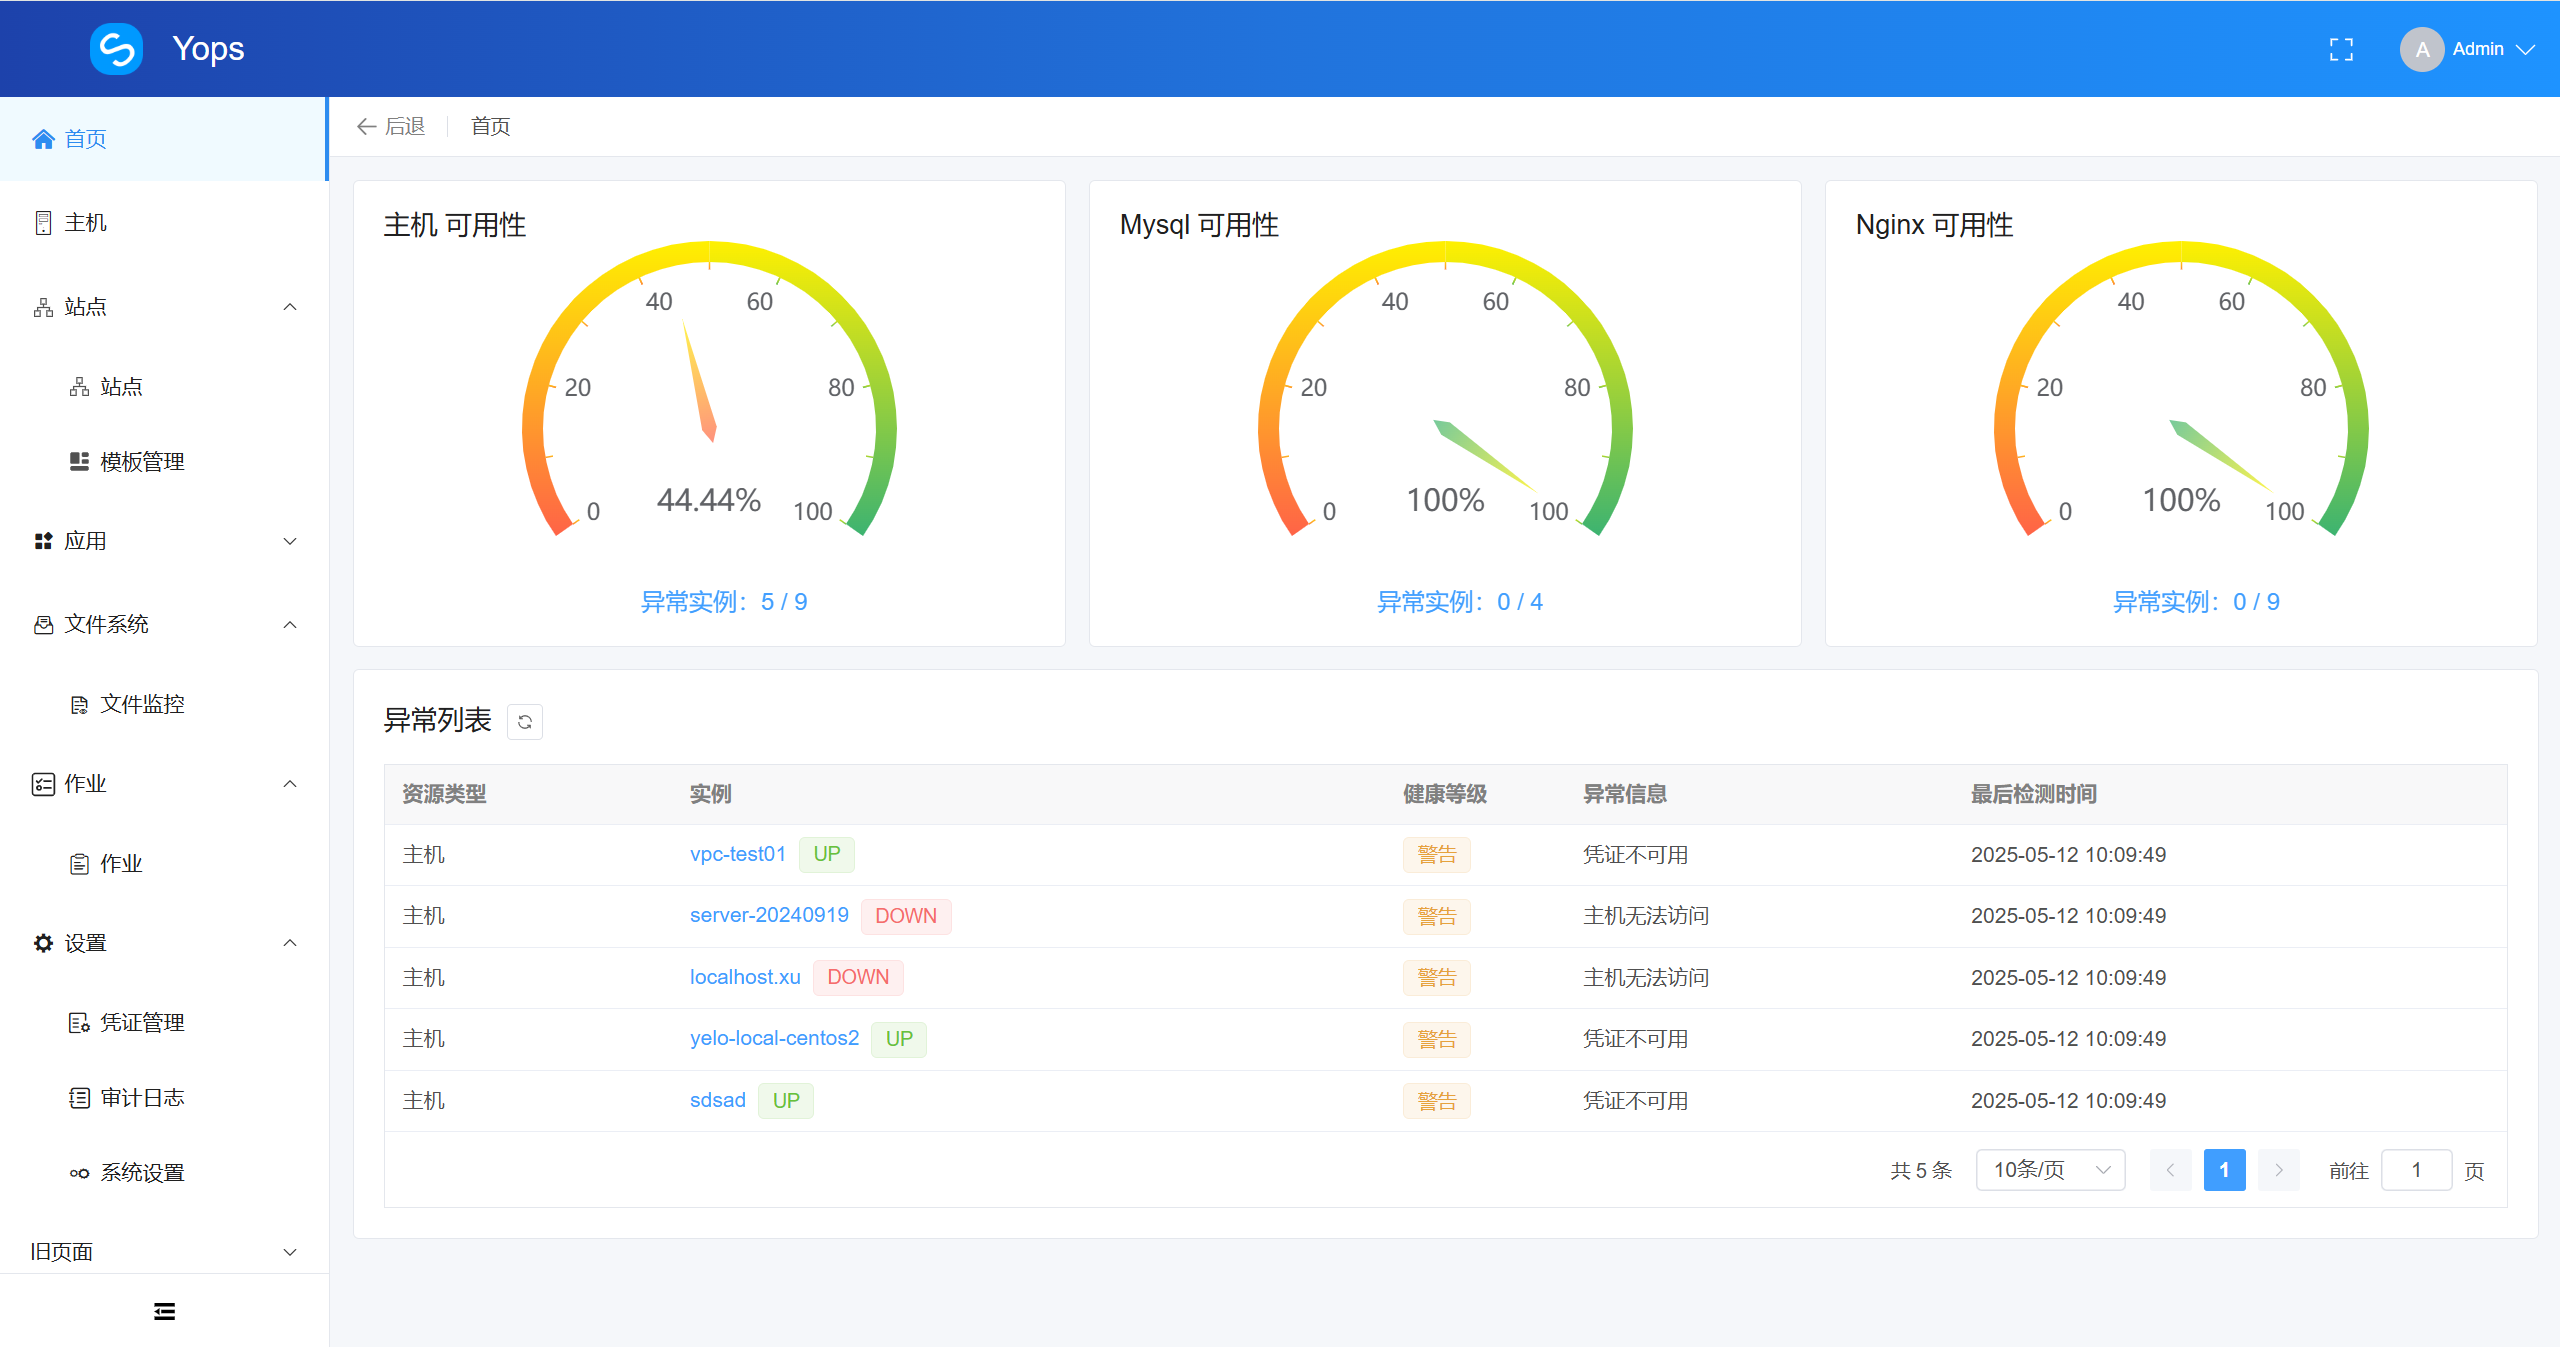Select 主机 in the sidebar menu
The width and height of the screenshot is (2560, 1347).
(x=85, y=223)
